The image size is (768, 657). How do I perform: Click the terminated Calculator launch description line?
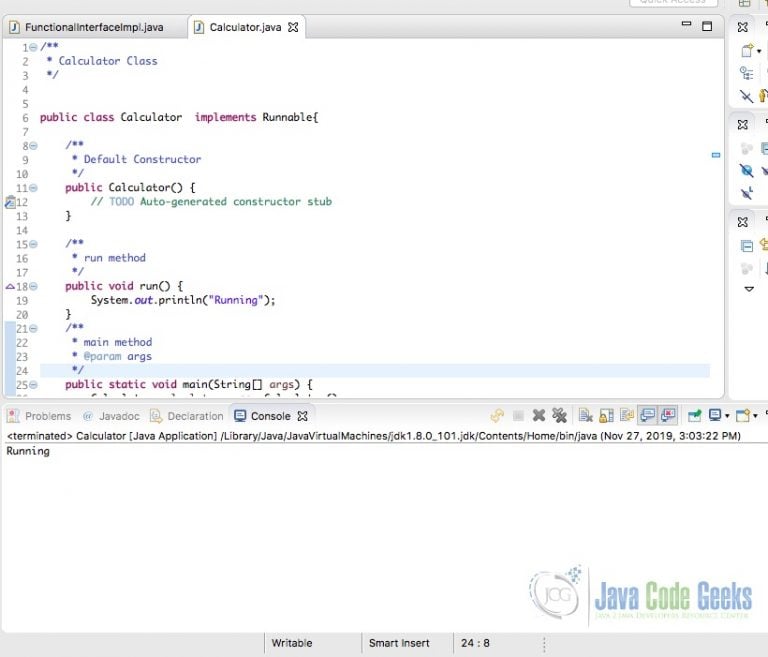pyautogui.click(x=374, y=436)
